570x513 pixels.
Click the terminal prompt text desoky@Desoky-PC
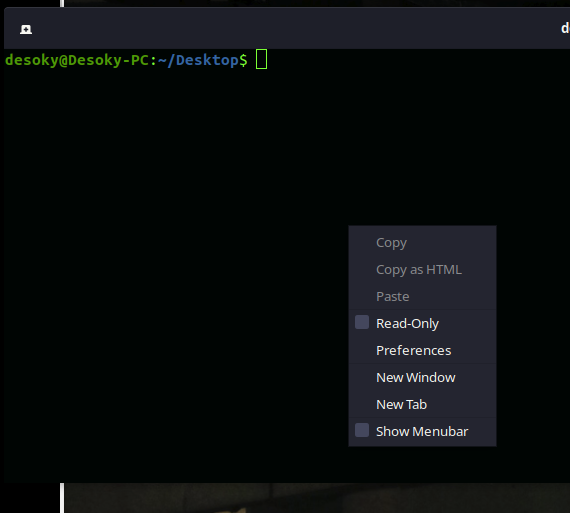pos(77,60)
